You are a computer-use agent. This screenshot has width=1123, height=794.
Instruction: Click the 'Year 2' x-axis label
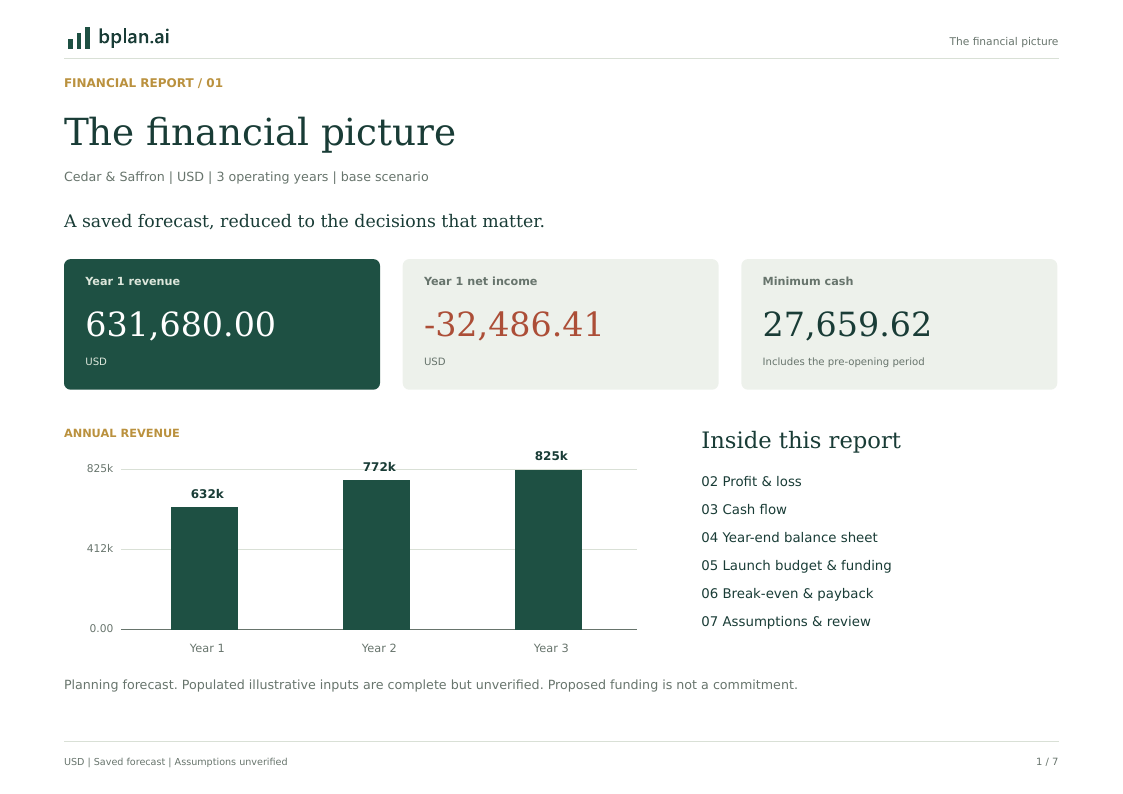point(379,648)
